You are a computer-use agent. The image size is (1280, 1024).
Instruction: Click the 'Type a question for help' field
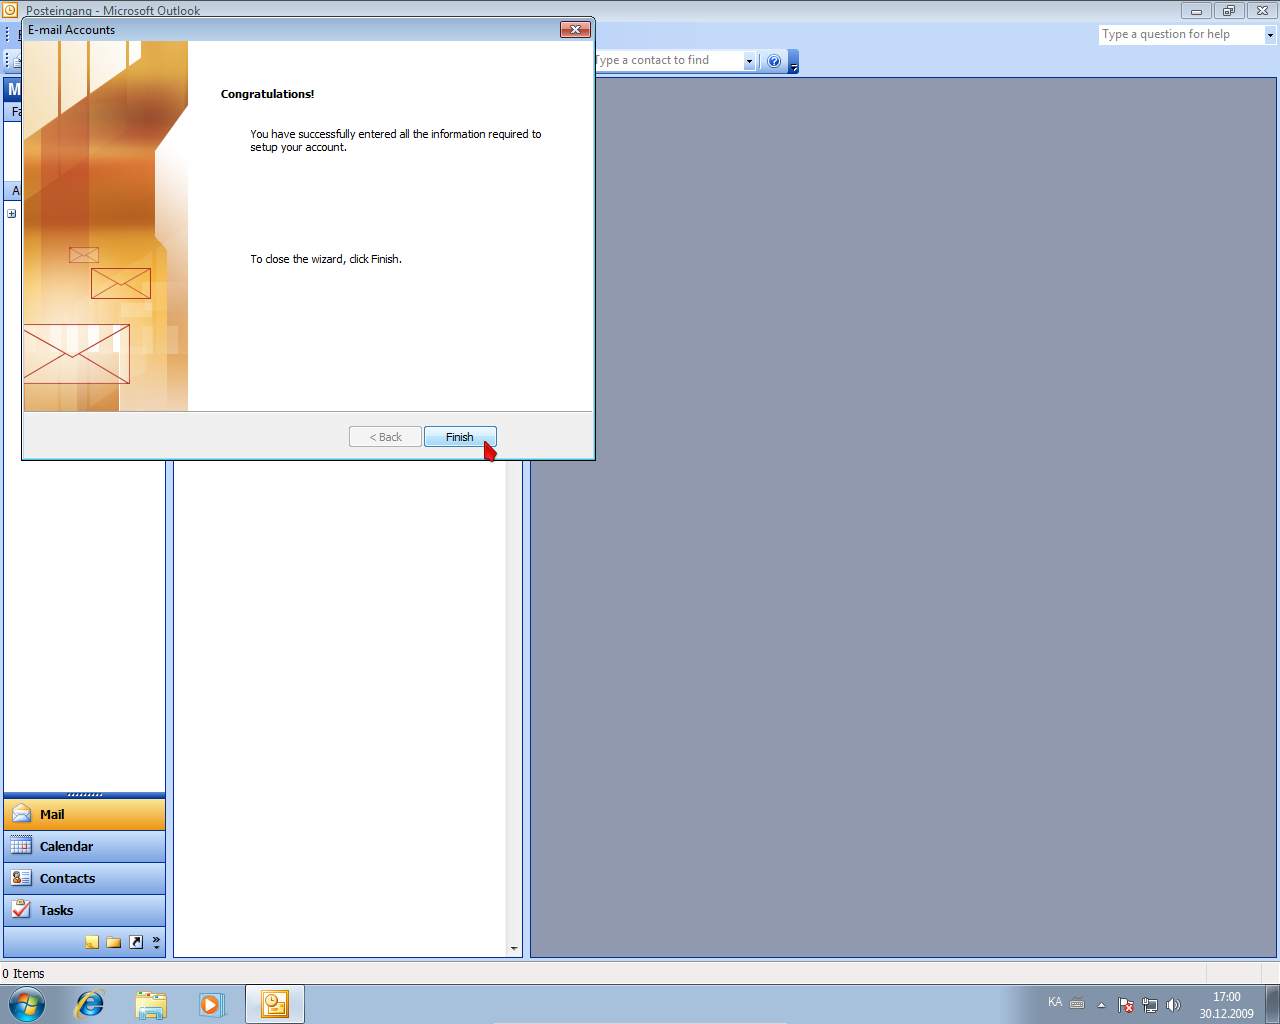pos(1180,34)
